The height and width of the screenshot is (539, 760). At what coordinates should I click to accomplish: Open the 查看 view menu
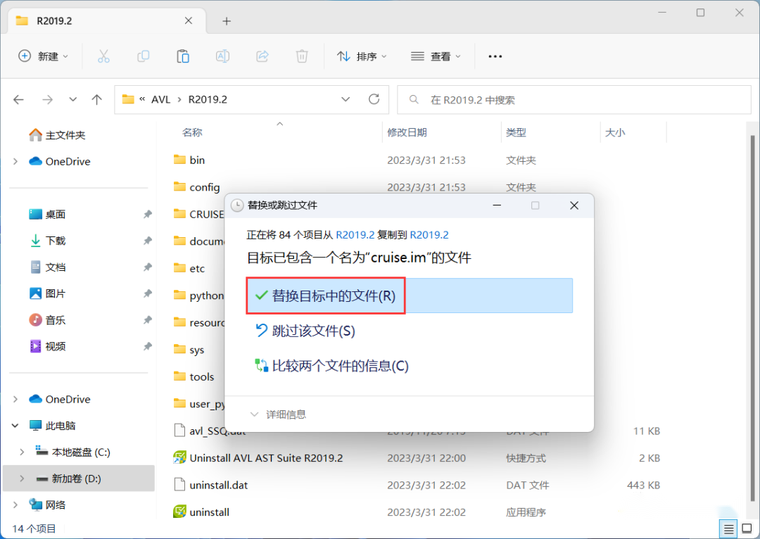tap(435, 56)
